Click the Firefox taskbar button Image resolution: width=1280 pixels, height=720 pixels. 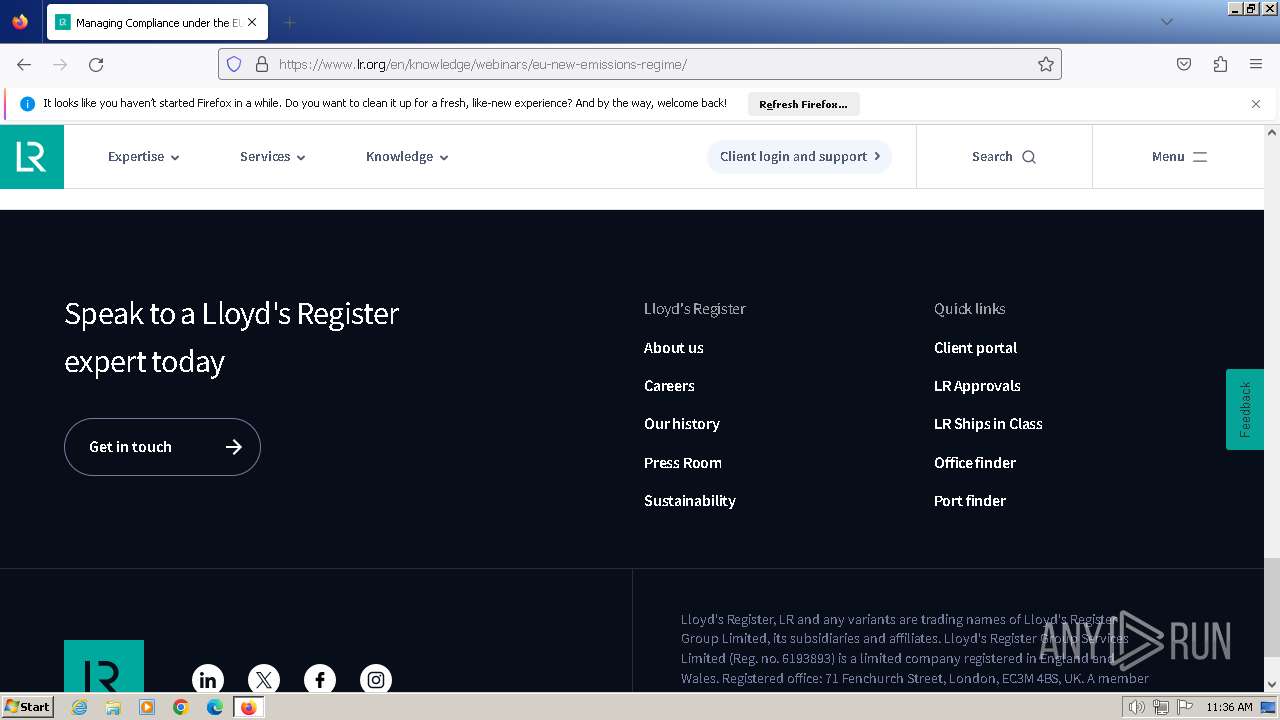click(x=248, y=707)
